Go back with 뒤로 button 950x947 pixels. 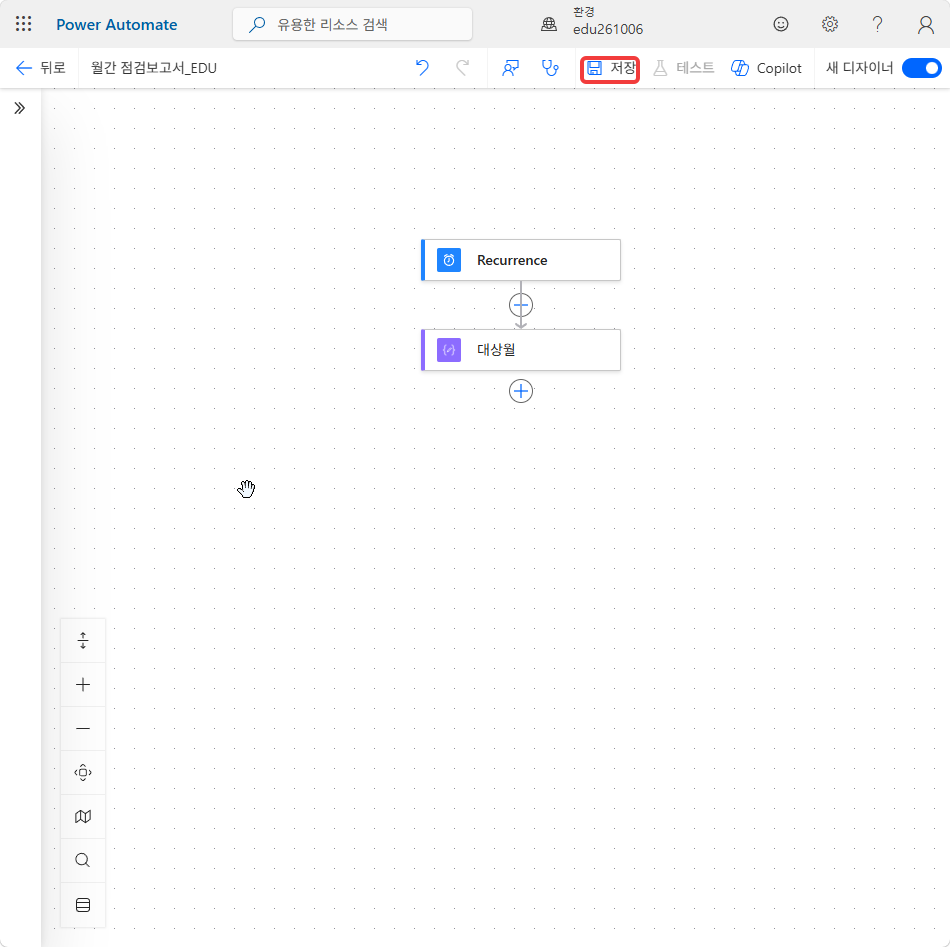coord(41,68)
